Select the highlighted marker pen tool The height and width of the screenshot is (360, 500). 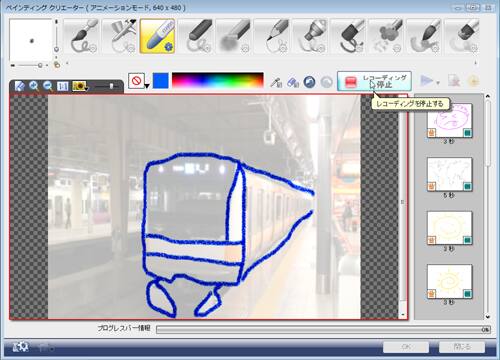[x=158, y=36]
